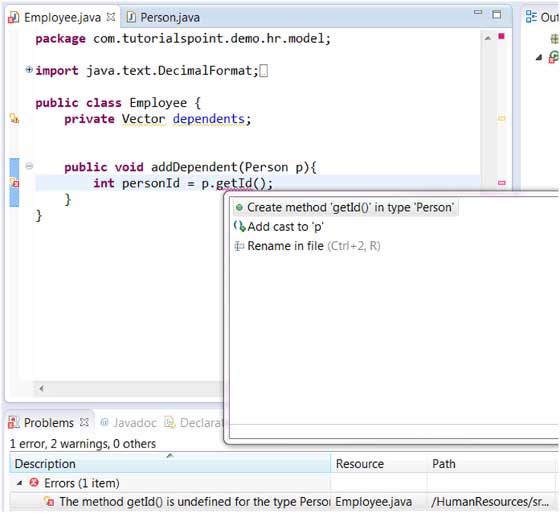Collapse the addDependent method fold
The image size is (560, 513).
point(29,166)
